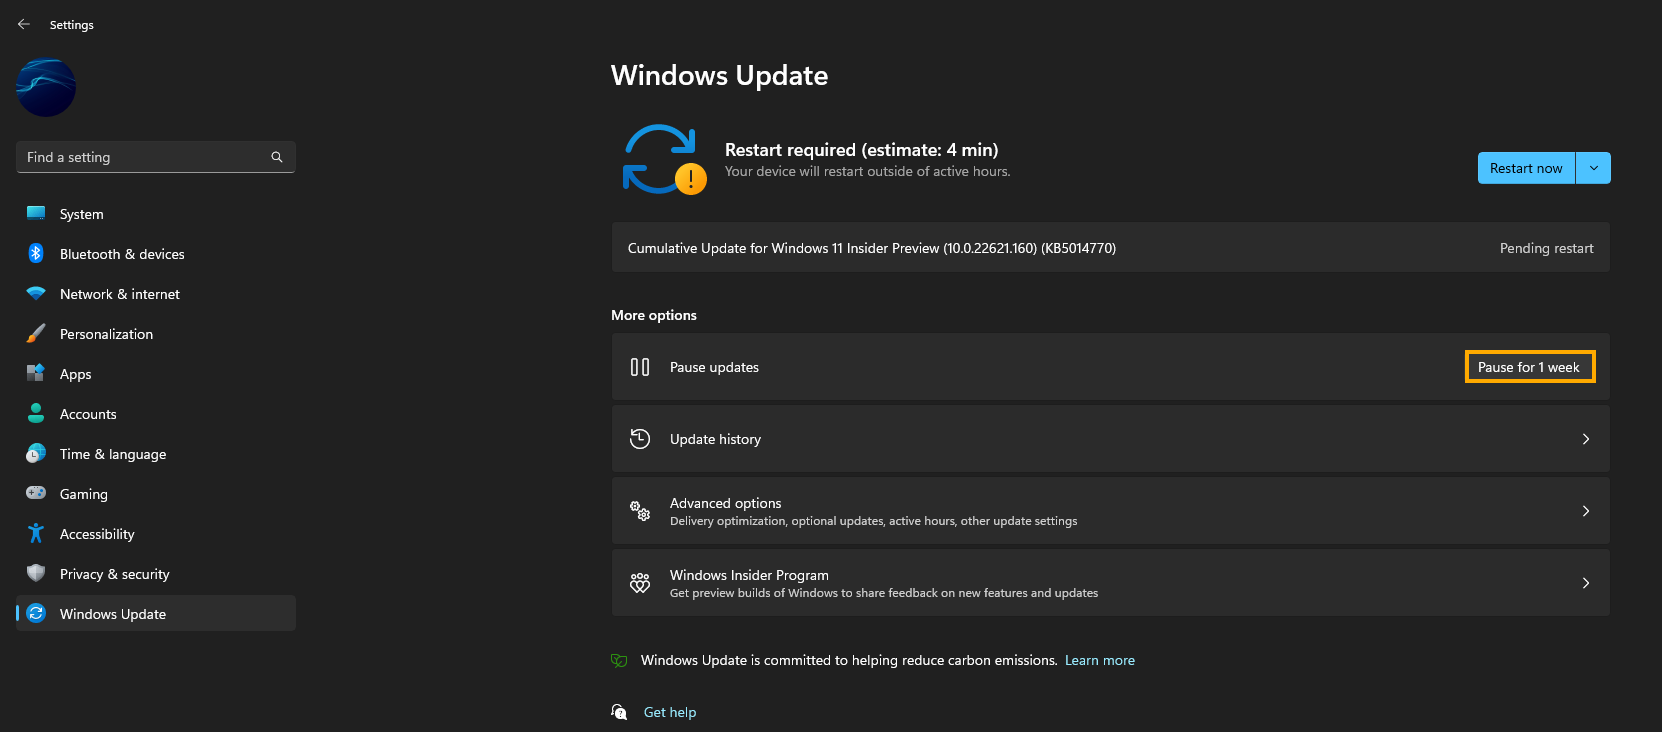Open Gaming settings

coord(156,494)
